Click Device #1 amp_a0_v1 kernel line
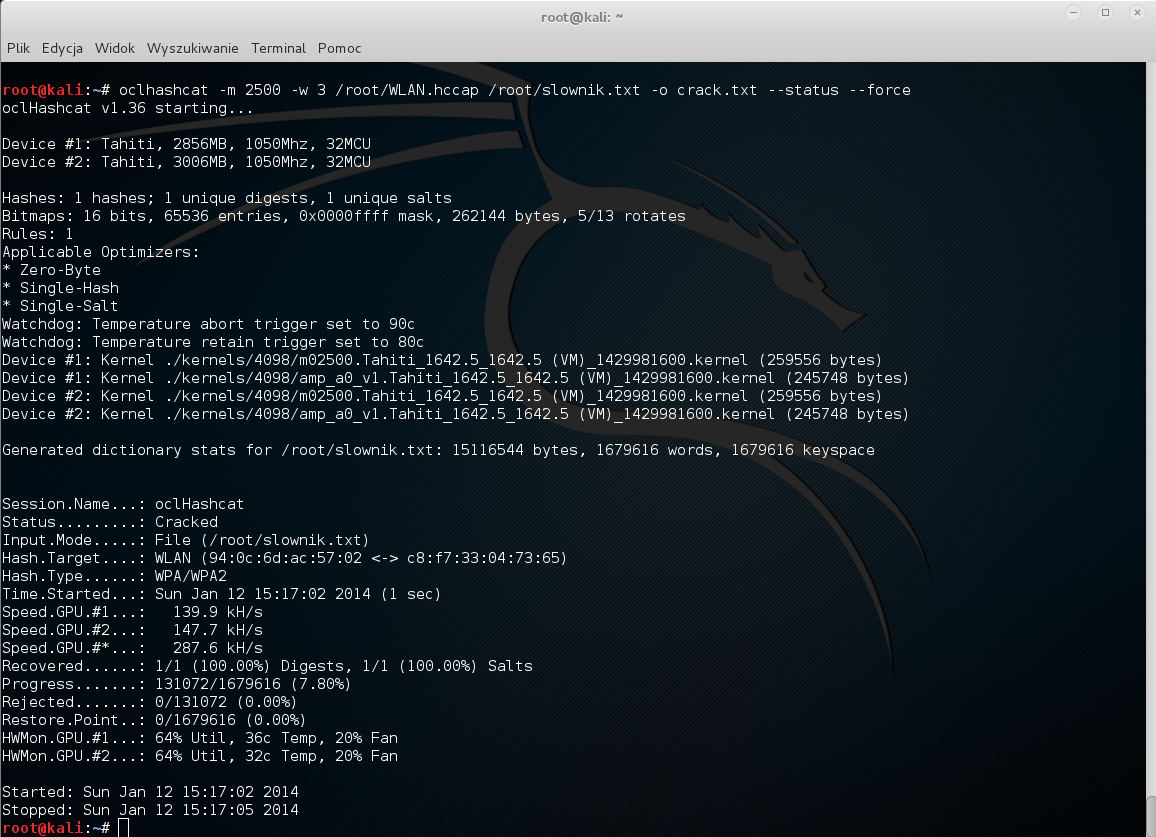1156x837 pixels. 456,378
